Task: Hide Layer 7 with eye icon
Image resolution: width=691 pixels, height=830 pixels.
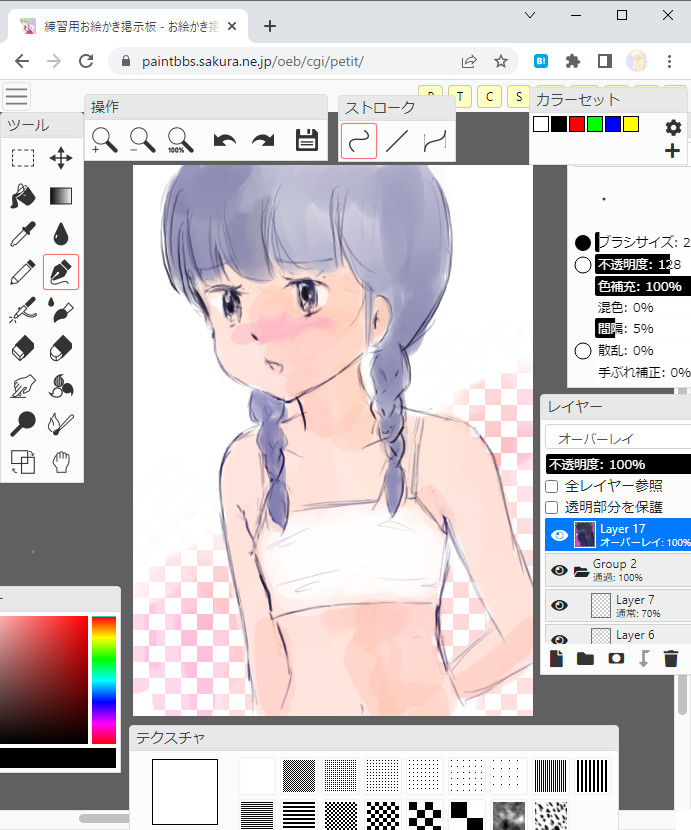Action: (x=559, y=606)
